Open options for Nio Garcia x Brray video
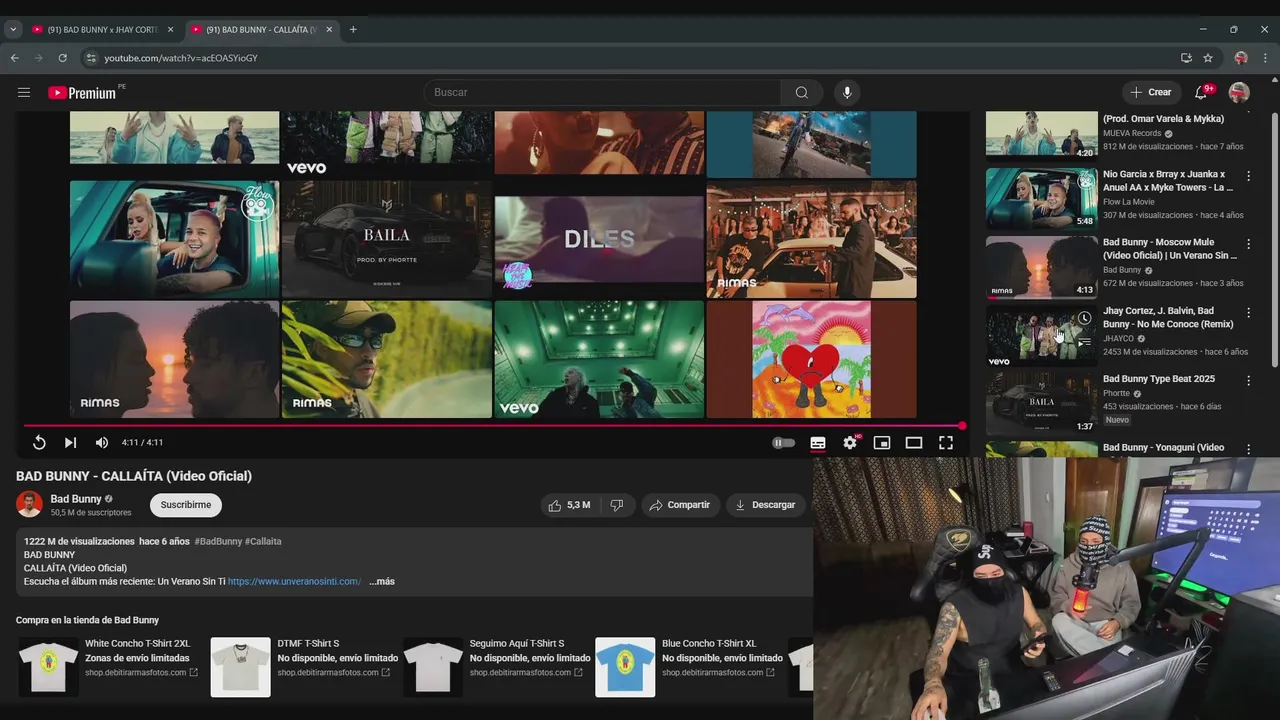 pyautogui.click(x=1248, y=176)
